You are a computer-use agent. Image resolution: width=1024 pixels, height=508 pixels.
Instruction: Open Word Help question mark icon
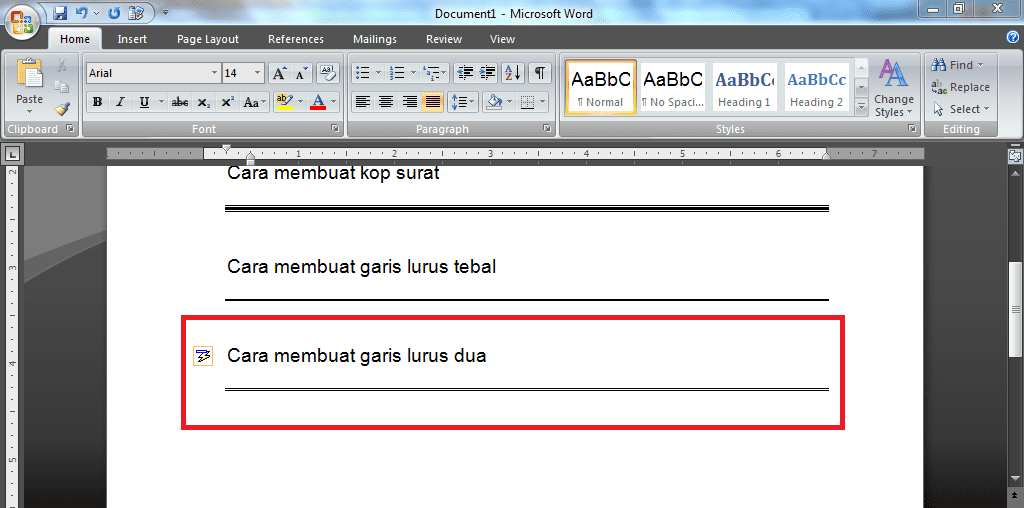pos(1013,37)
